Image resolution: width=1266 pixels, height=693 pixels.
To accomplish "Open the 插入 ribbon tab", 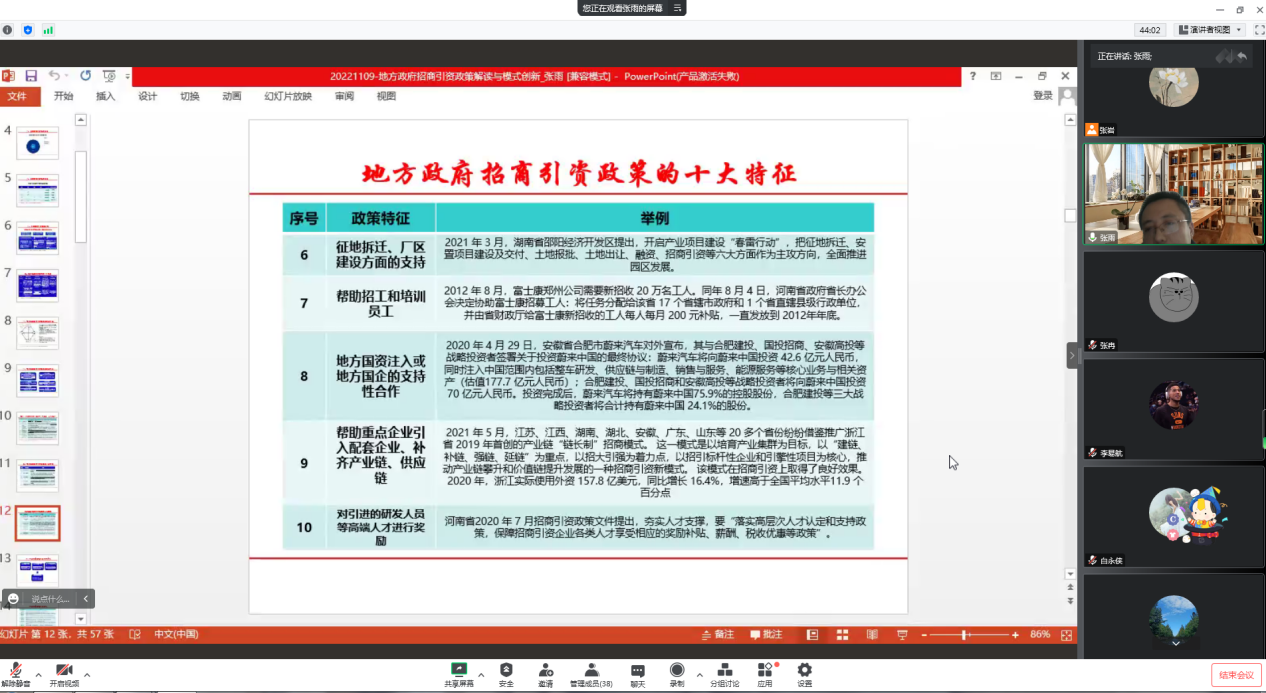I will [x=106, y=96].
